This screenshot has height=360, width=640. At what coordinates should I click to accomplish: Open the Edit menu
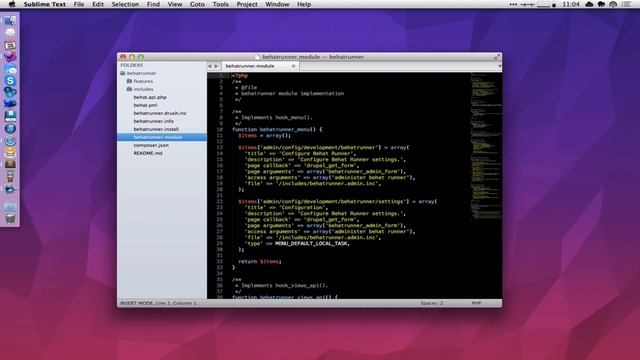[98, 4]
